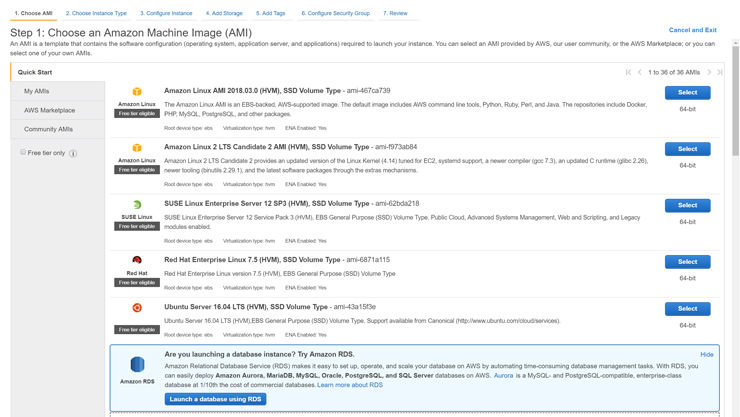740x417 pixels.
Task: Go to next page of AMIs
Action: pyautogui.click(x=709, y=72)
